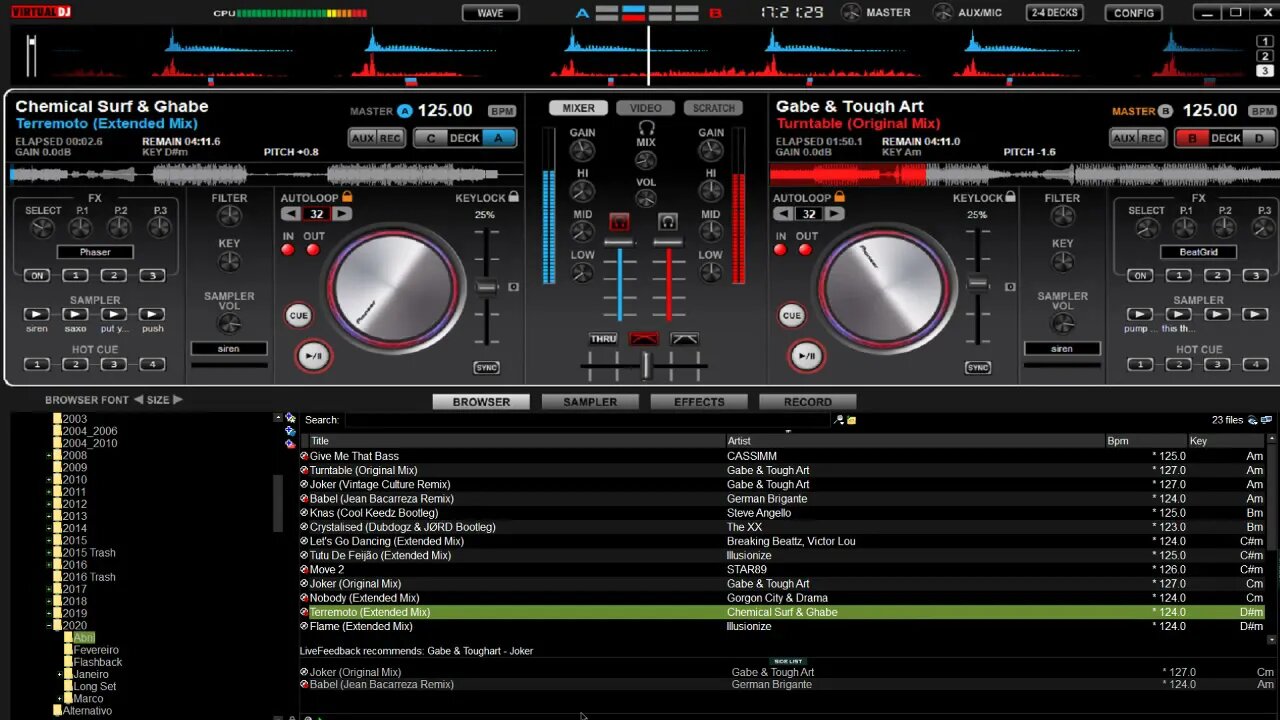Open the CONFIG button
Viewport: 1280px width, 720px height.
coord(1133,13)
